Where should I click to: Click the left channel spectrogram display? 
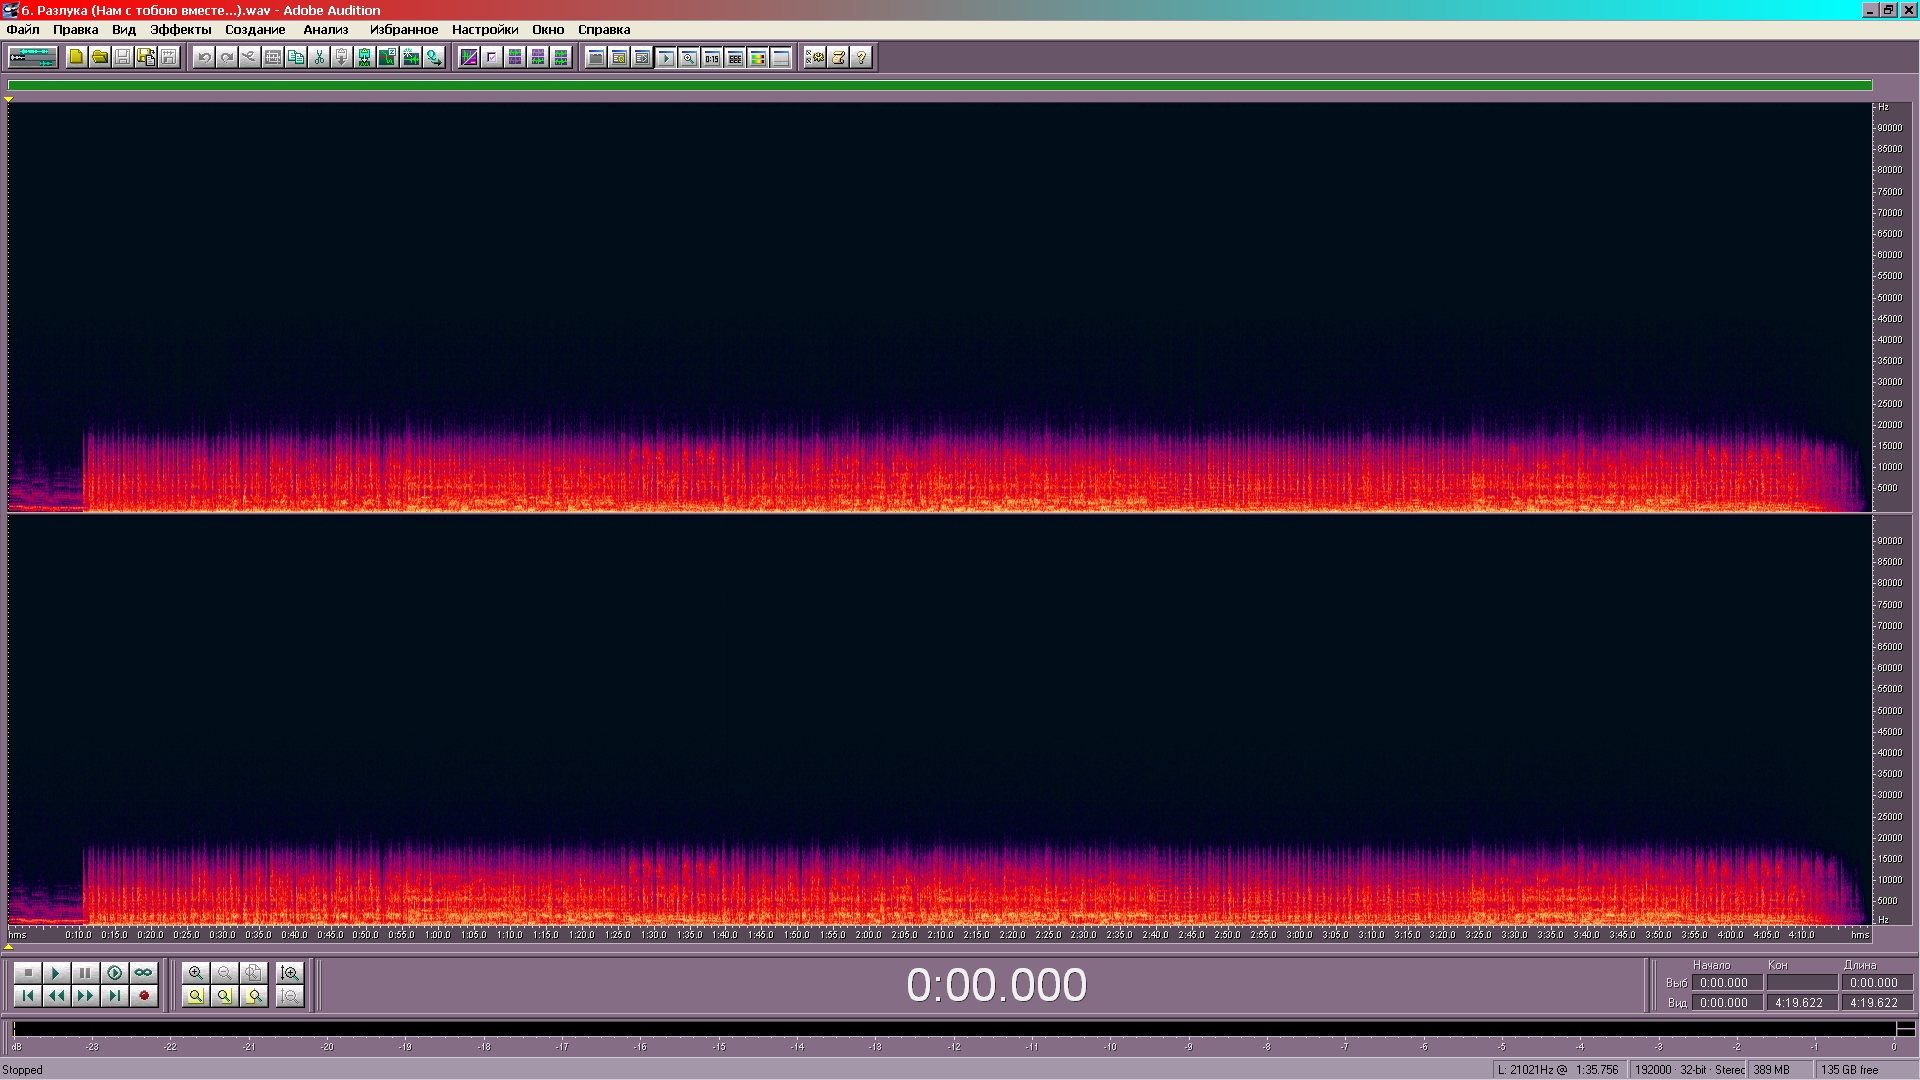[x=940, y=307]
